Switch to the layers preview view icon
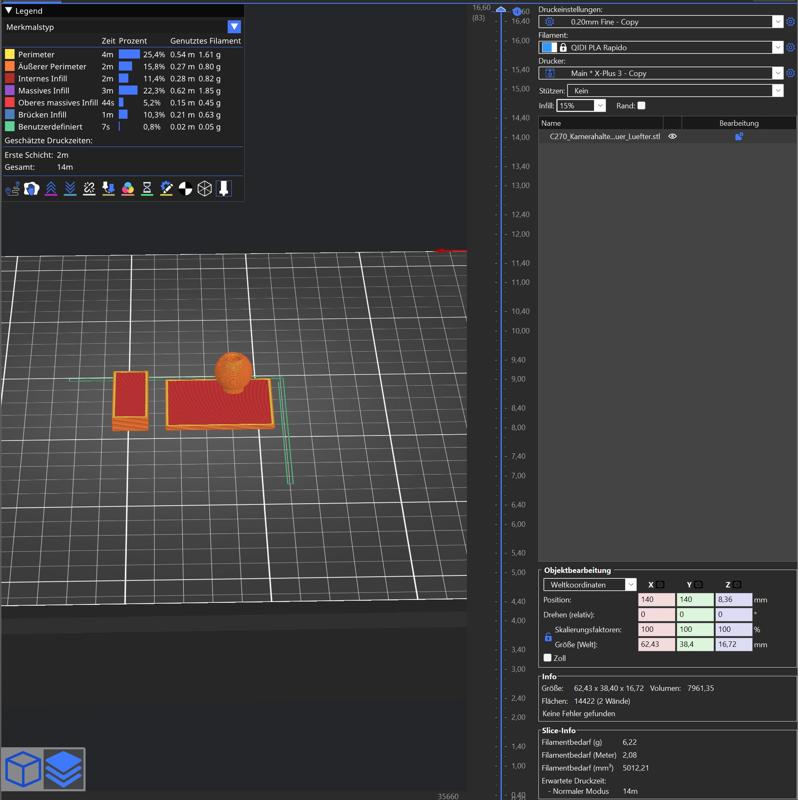The image size is (798, 800). pyautogui.click(x=64, y=768)
